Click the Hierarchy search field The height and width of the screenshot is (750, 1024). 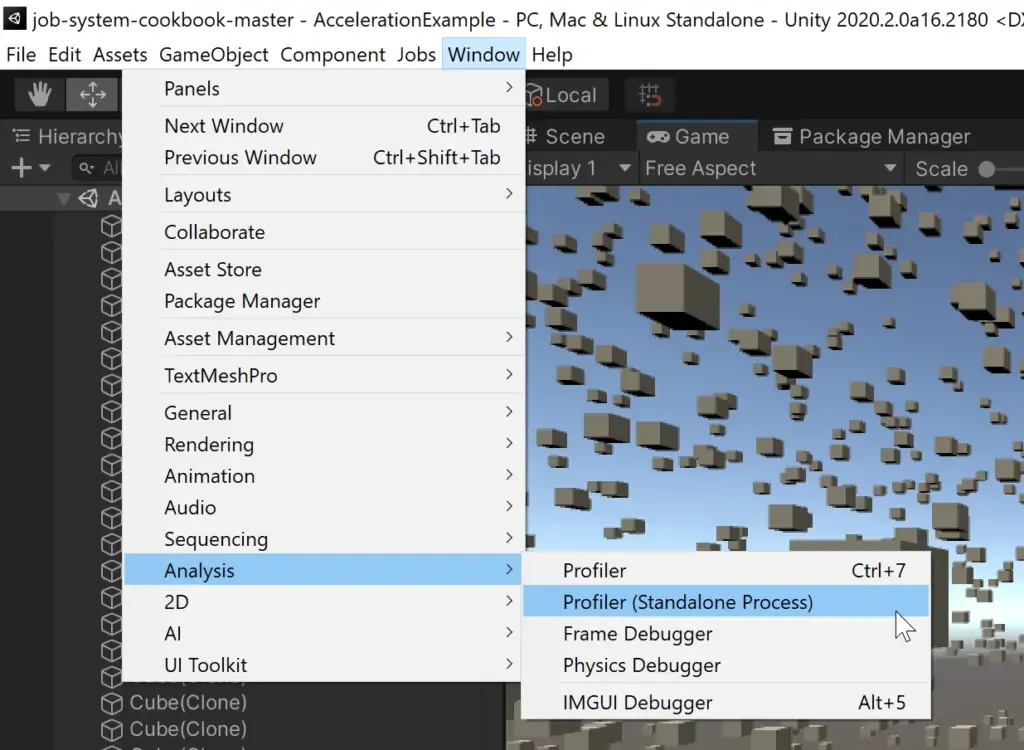click(115, 167)
